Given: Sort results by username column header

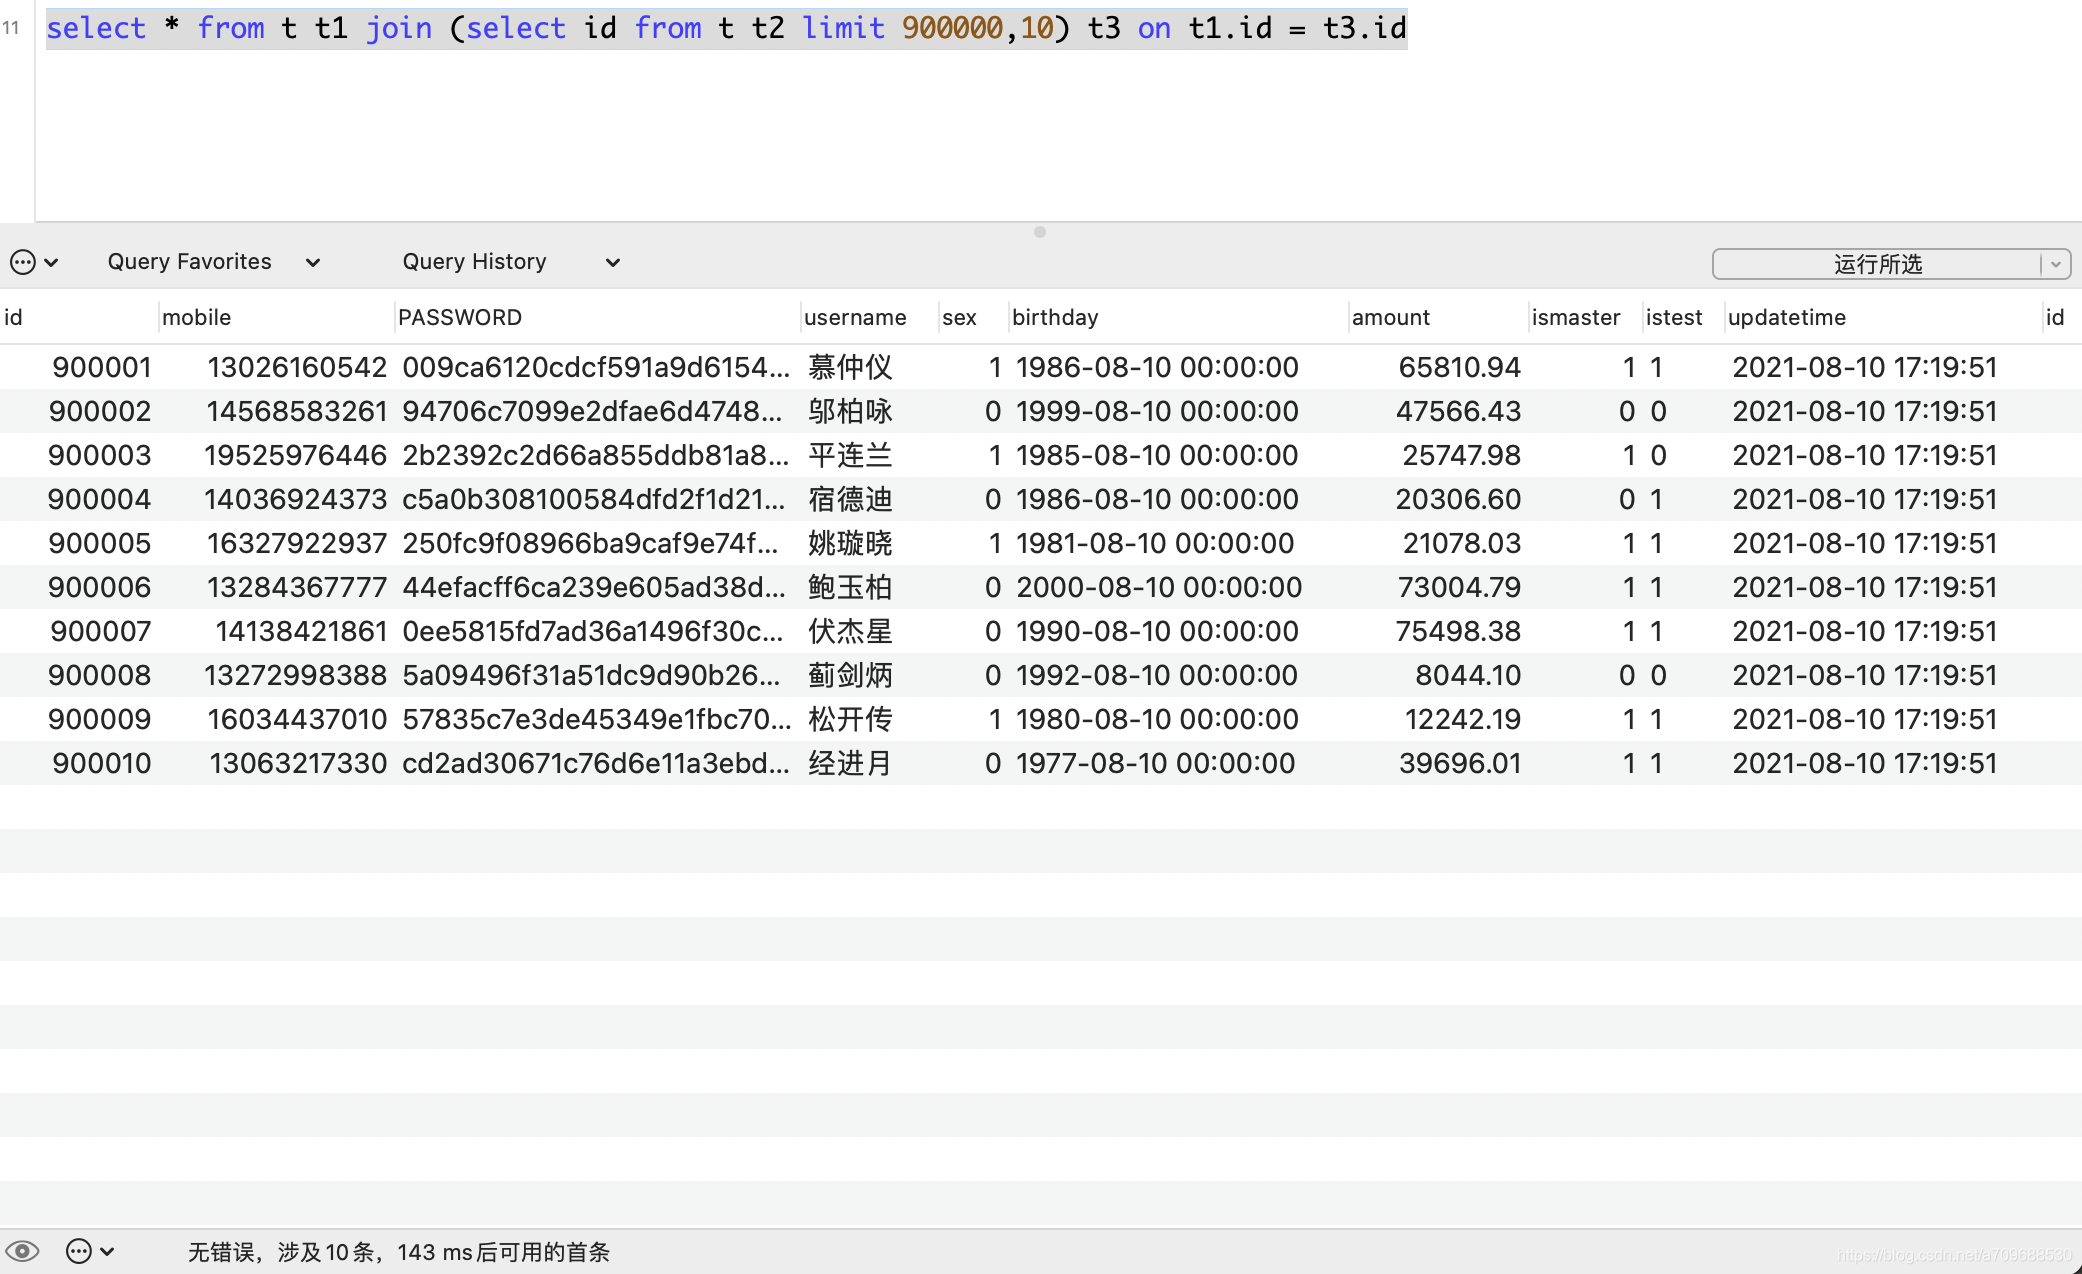Looking at the screenshot, I should pyautogui.click(x=854, y=317).
